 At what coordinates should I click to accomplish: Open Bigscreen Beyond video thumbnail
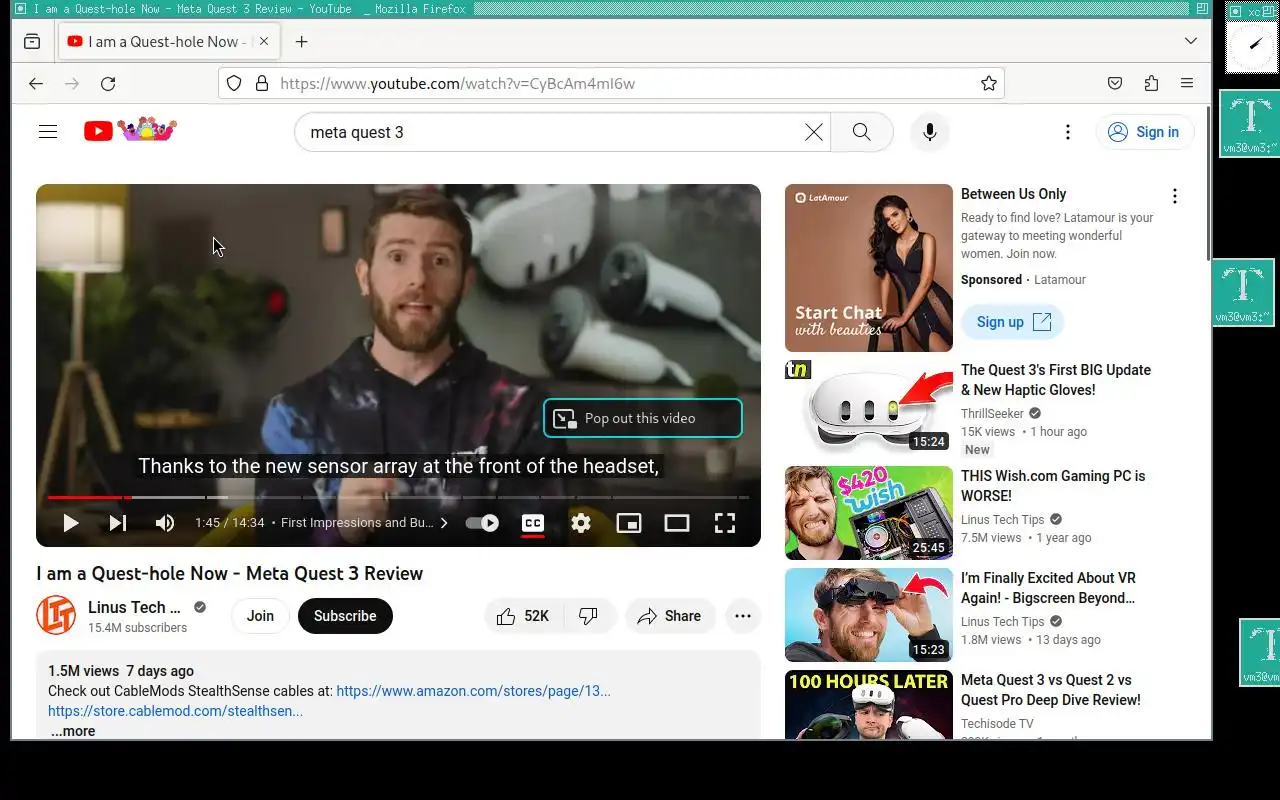[869, 615]
